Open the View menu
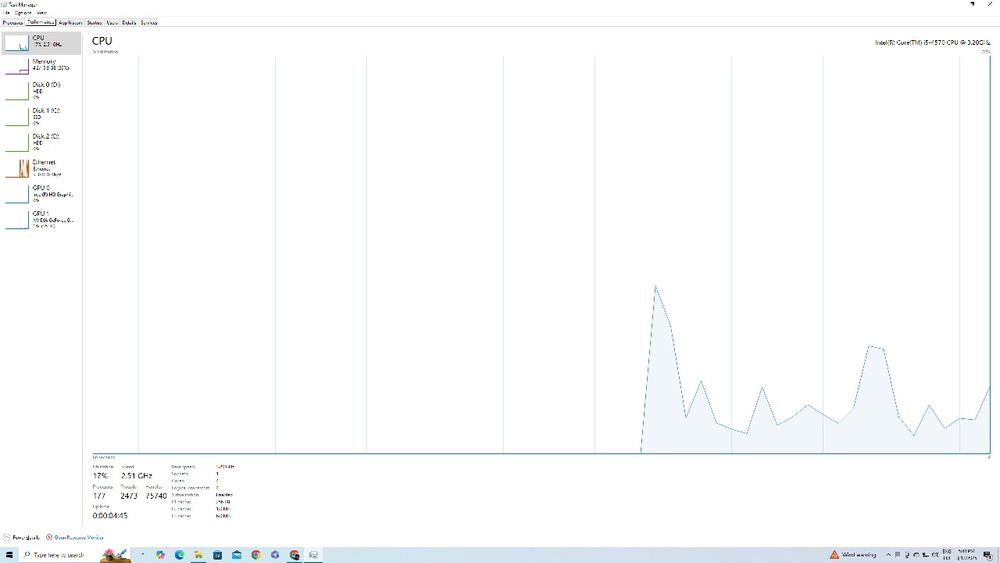Viewport: 1000px width, 563px height. pos(41,13)
